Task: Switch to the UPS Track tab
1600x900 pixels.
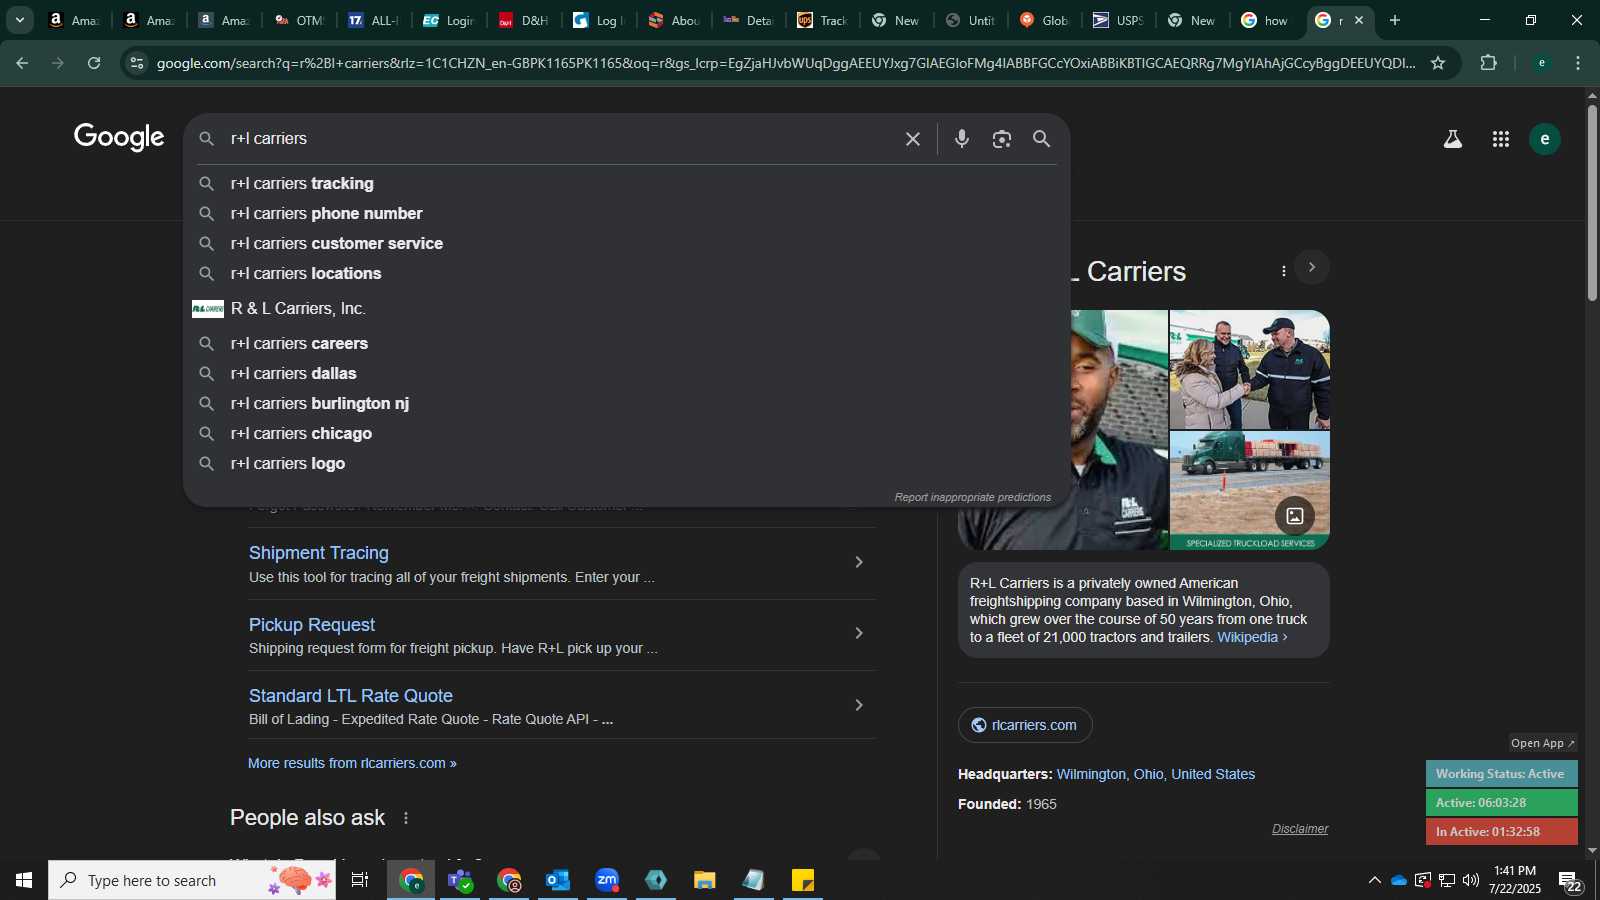Action: pos(822,20)
